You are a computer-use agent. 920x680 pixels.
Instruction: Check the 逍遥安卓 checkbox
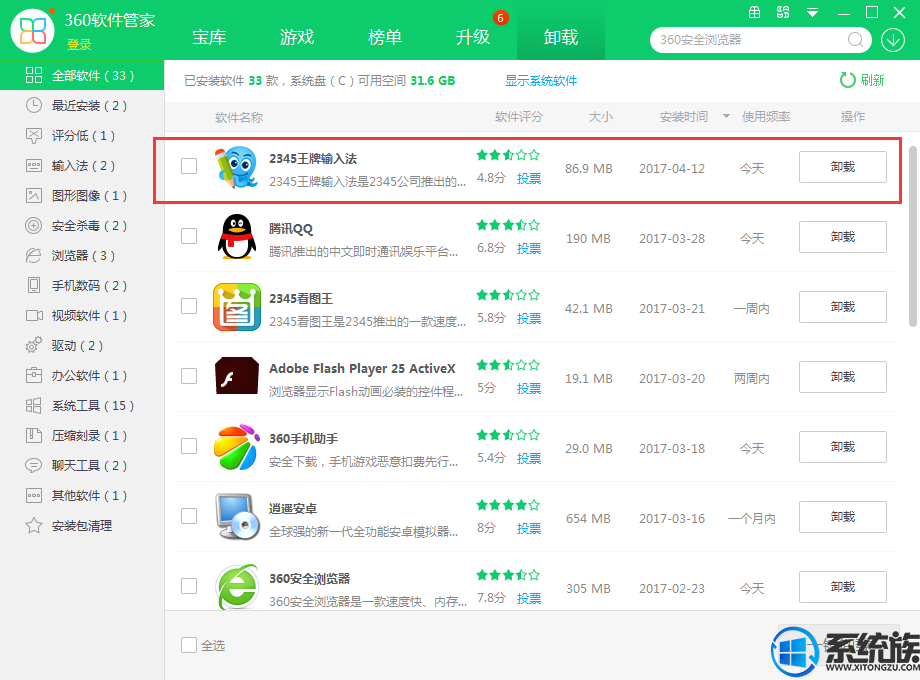[189, 516]
